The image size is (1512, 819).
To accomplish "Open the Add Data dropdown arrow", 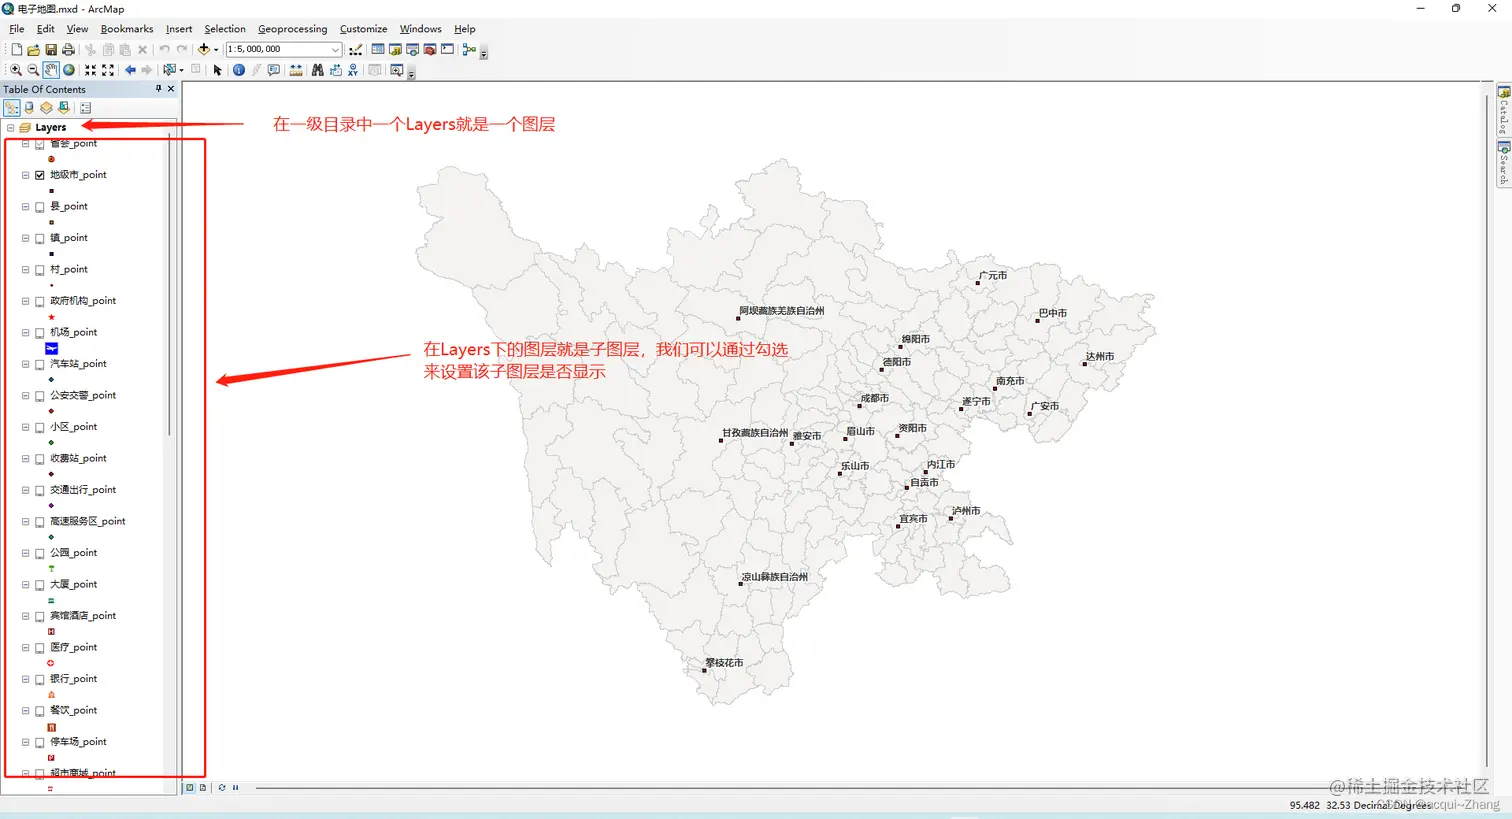I will pos(216,49).
